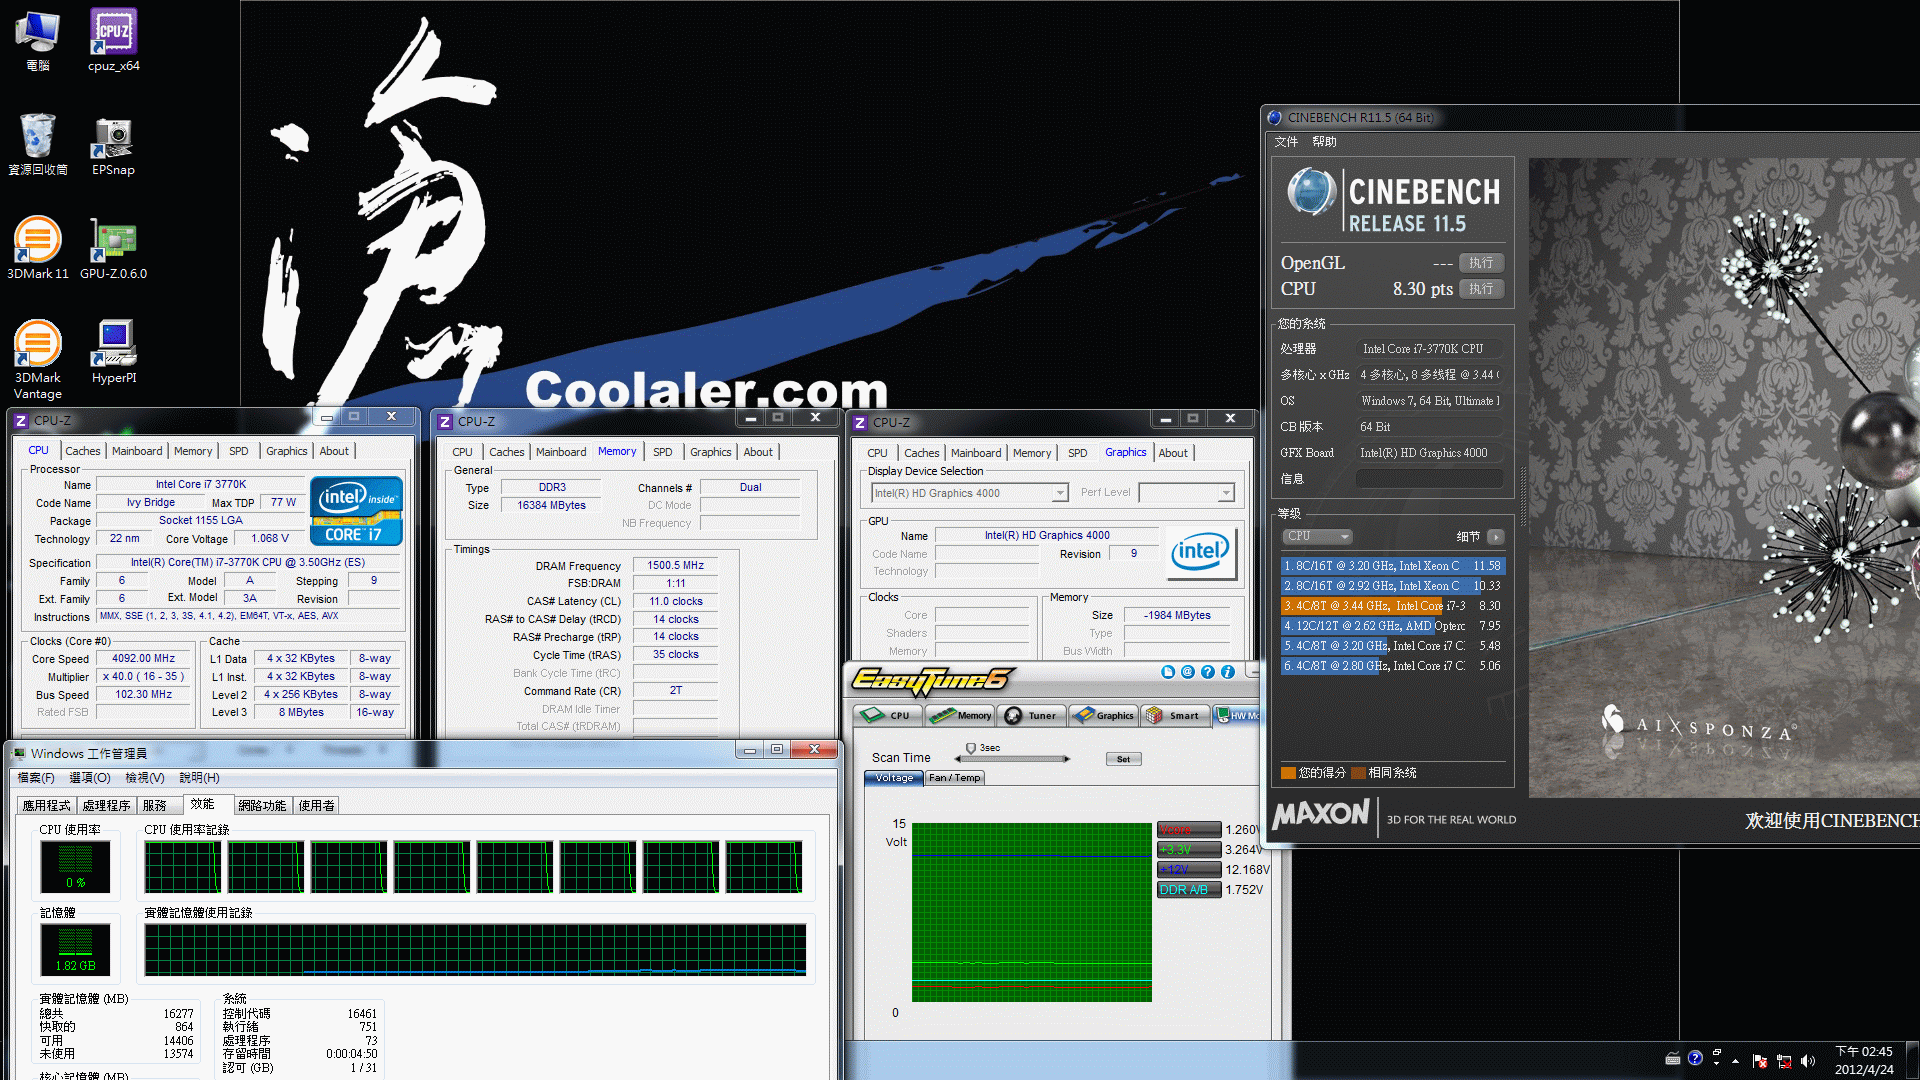Show hidden system tray icons arrow
The width and height of the screenshot is (1920, 1080).
pyautogui.click(x=1735, y=1061)
